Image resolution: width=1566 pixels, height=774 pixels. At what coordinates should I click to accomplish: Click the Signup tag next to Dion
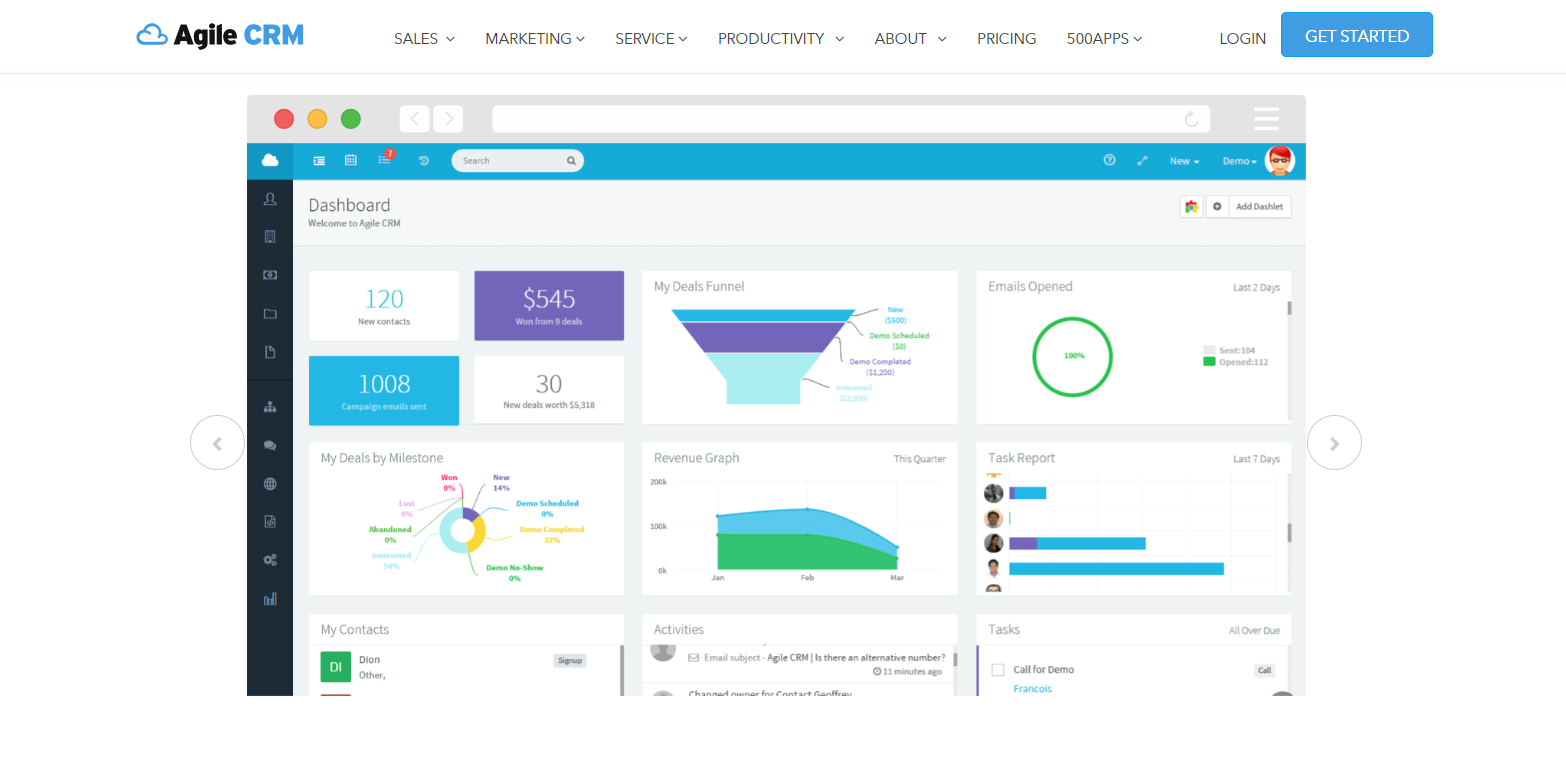570,660
